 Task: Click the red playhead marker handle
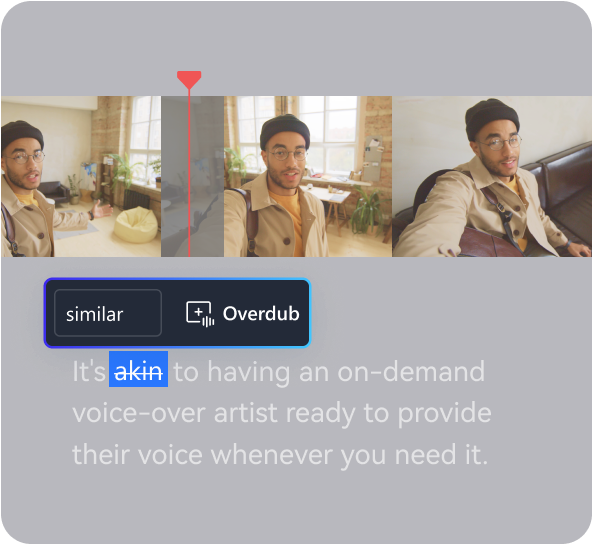[189, 79]
